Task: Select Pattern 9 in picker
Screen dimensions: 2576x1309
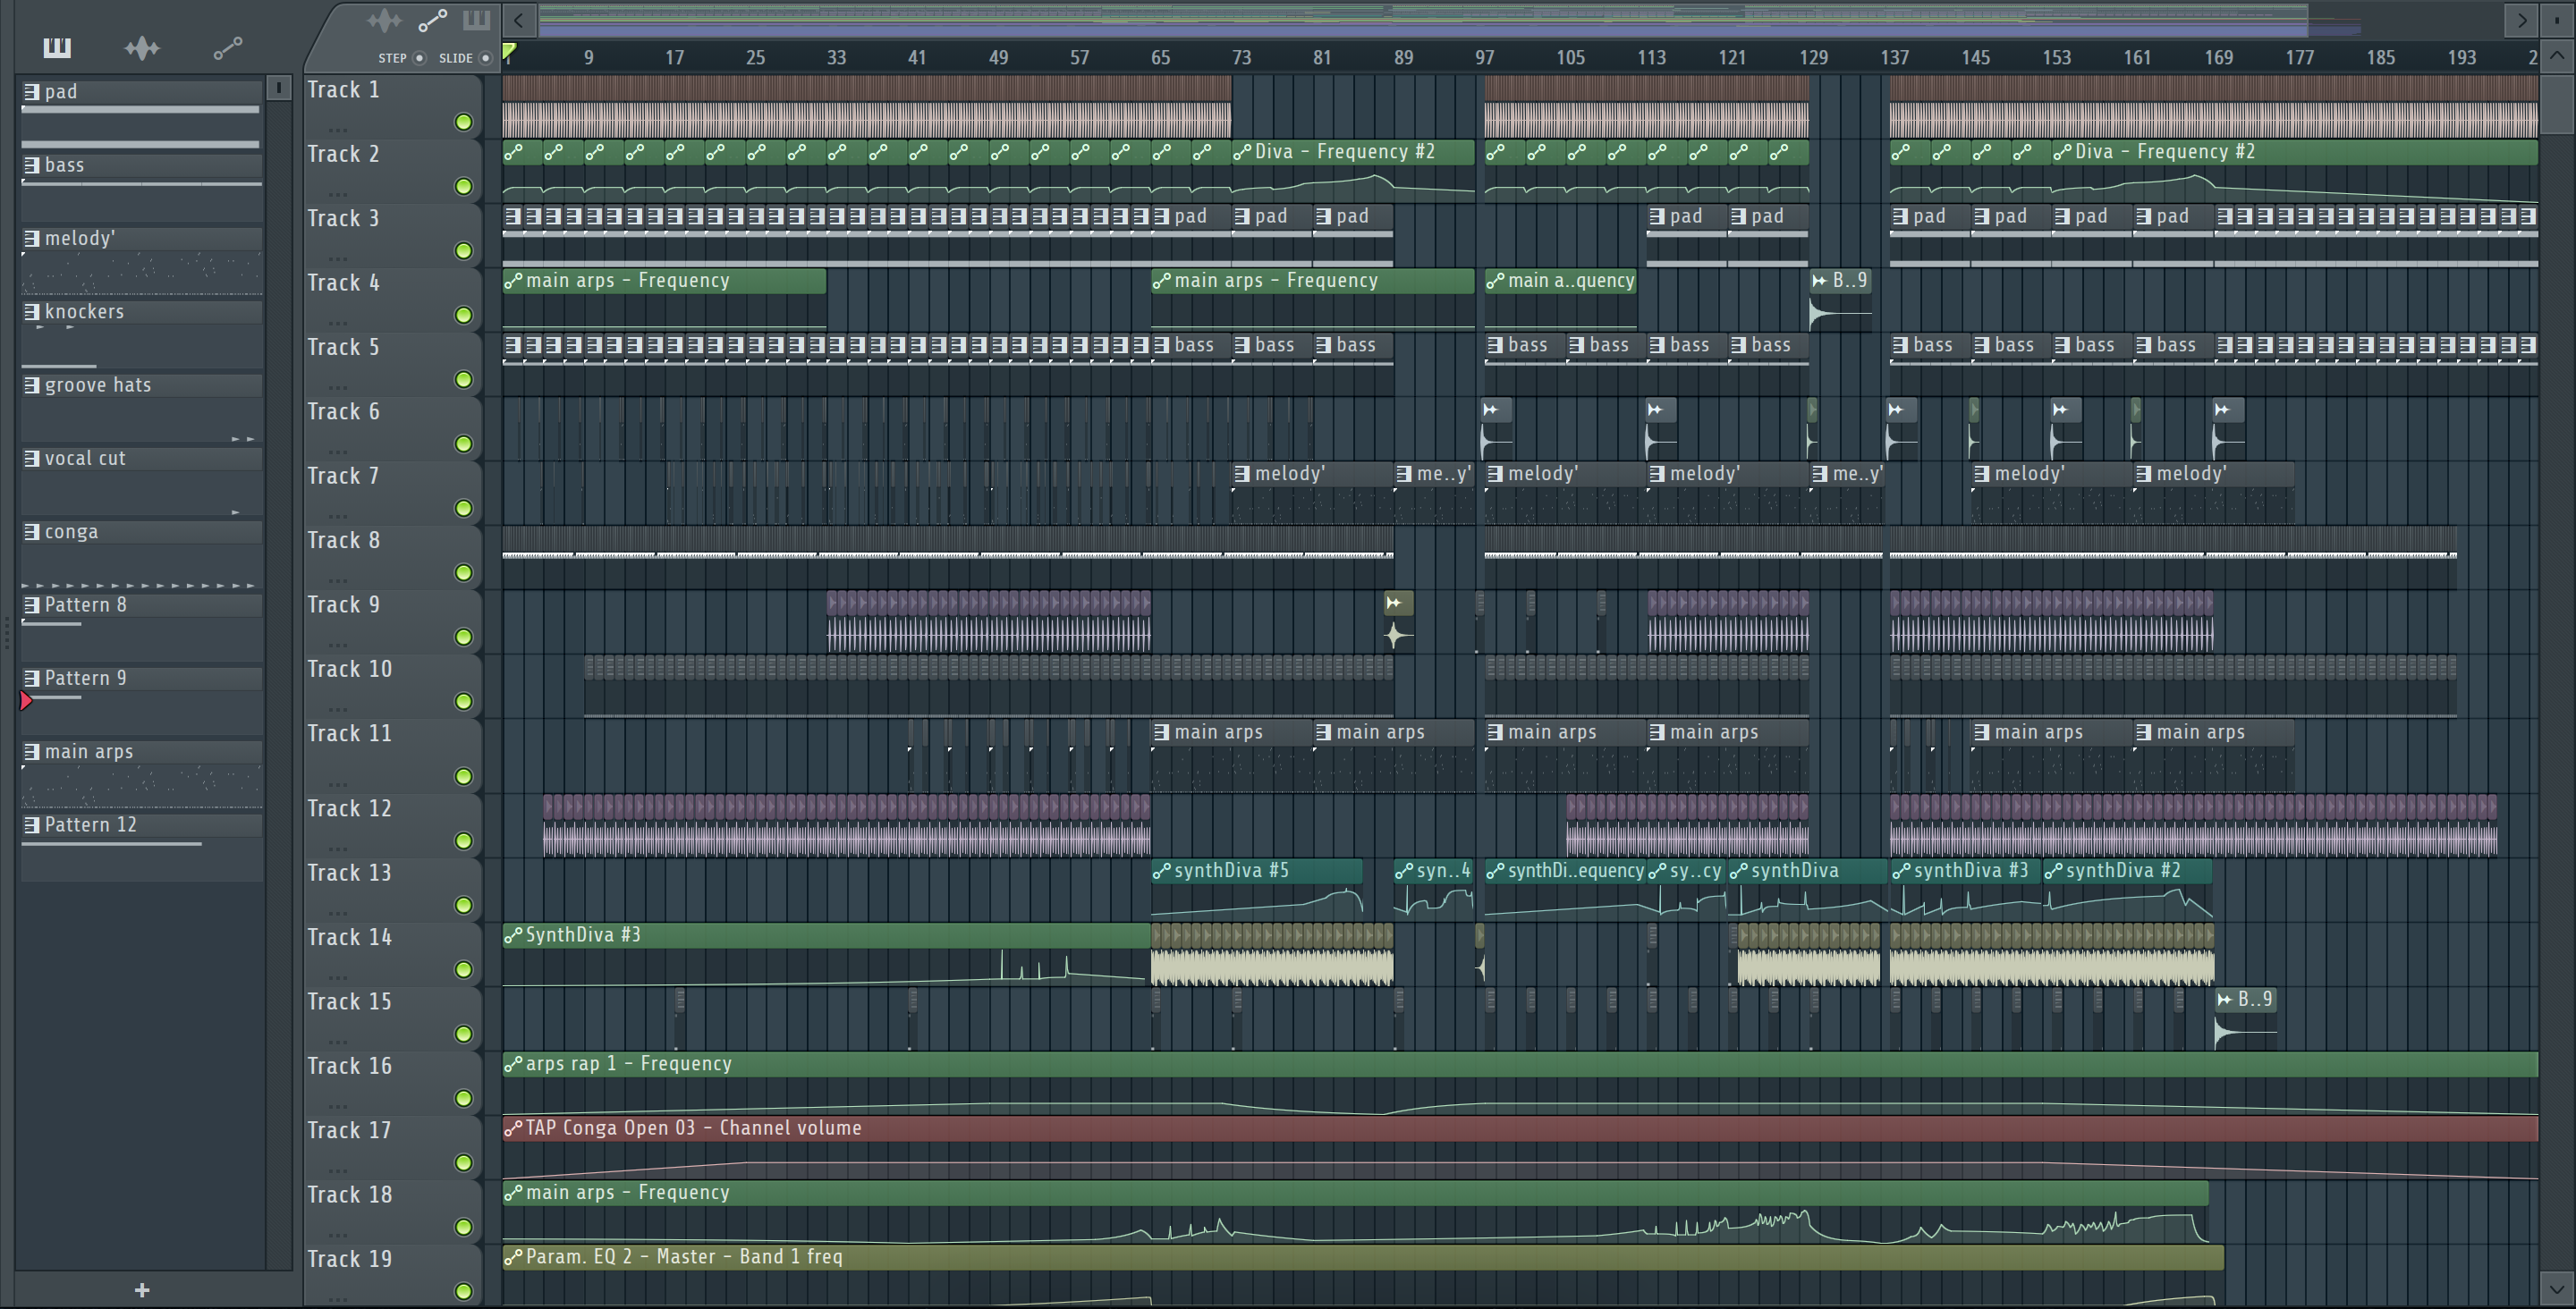Action: point(141,678)
